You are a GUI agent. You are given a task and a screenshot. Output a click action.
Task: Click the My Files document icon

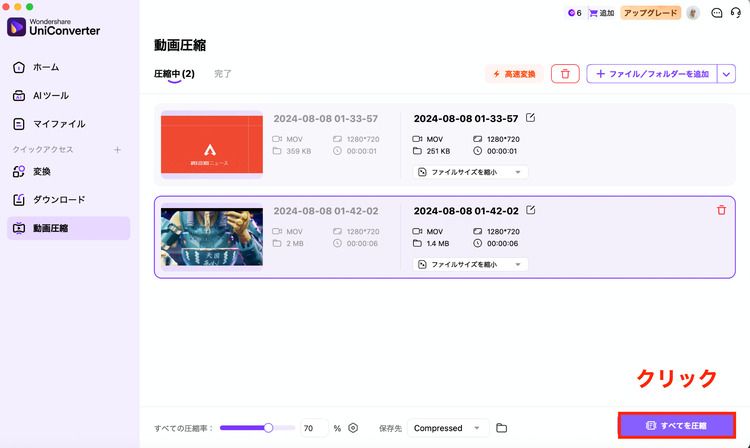point(19,124)
